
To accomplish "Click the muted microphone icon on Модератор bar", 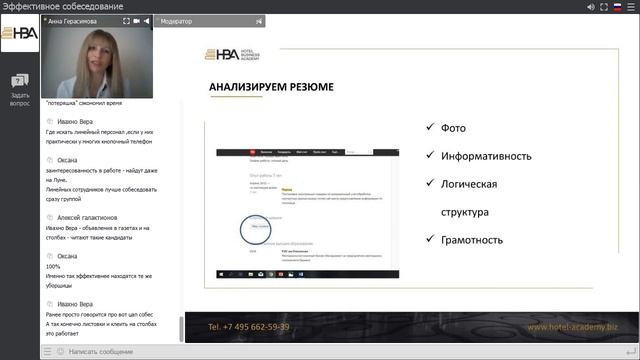I will pos(259,21).
